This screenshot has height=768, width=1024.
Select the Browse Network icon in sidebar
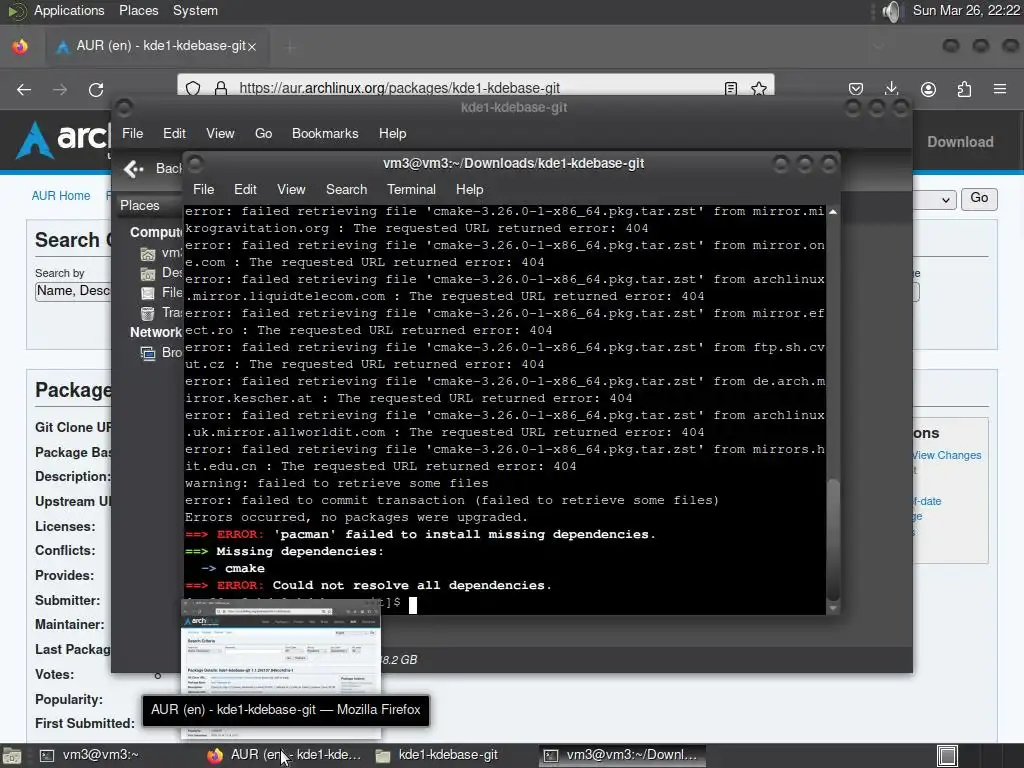(x=148, y=353)
